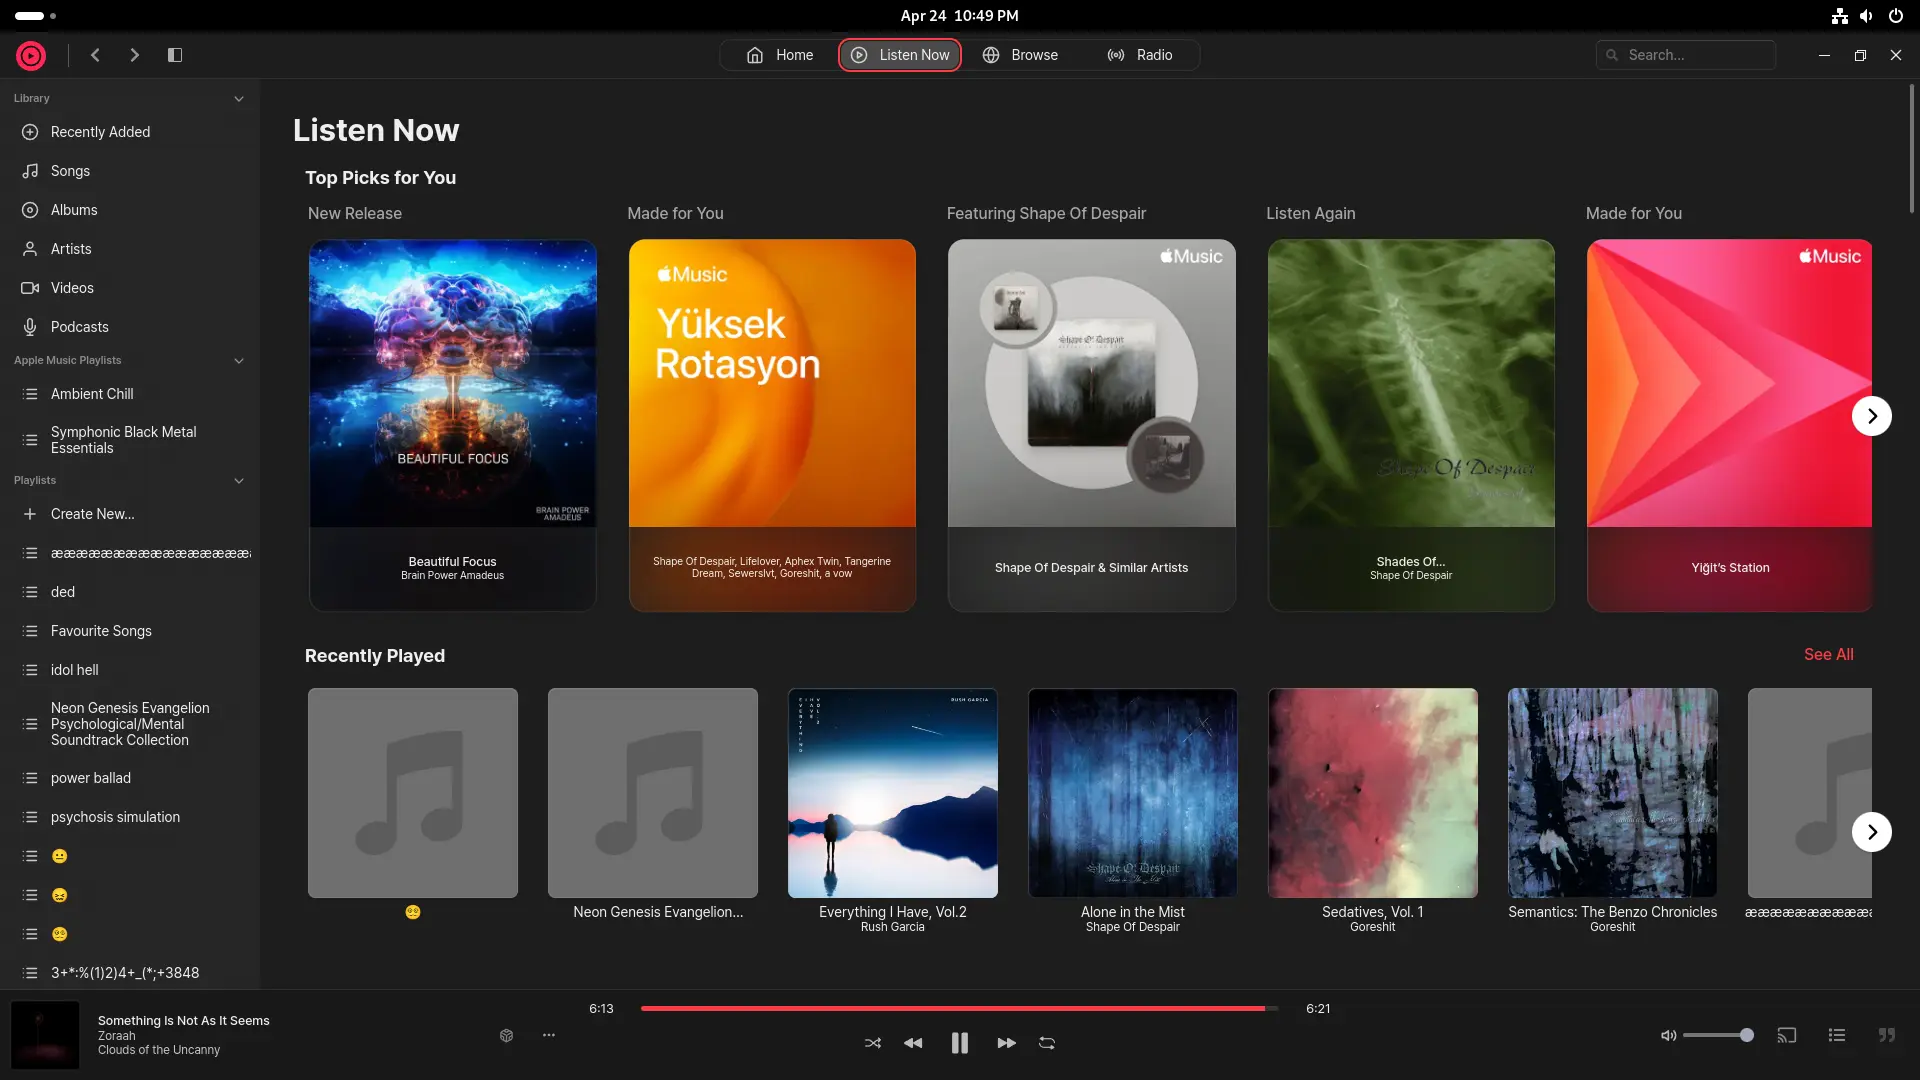Collapse the Library section
This screenshot has width=1920, height=1080.
(239, 98)
